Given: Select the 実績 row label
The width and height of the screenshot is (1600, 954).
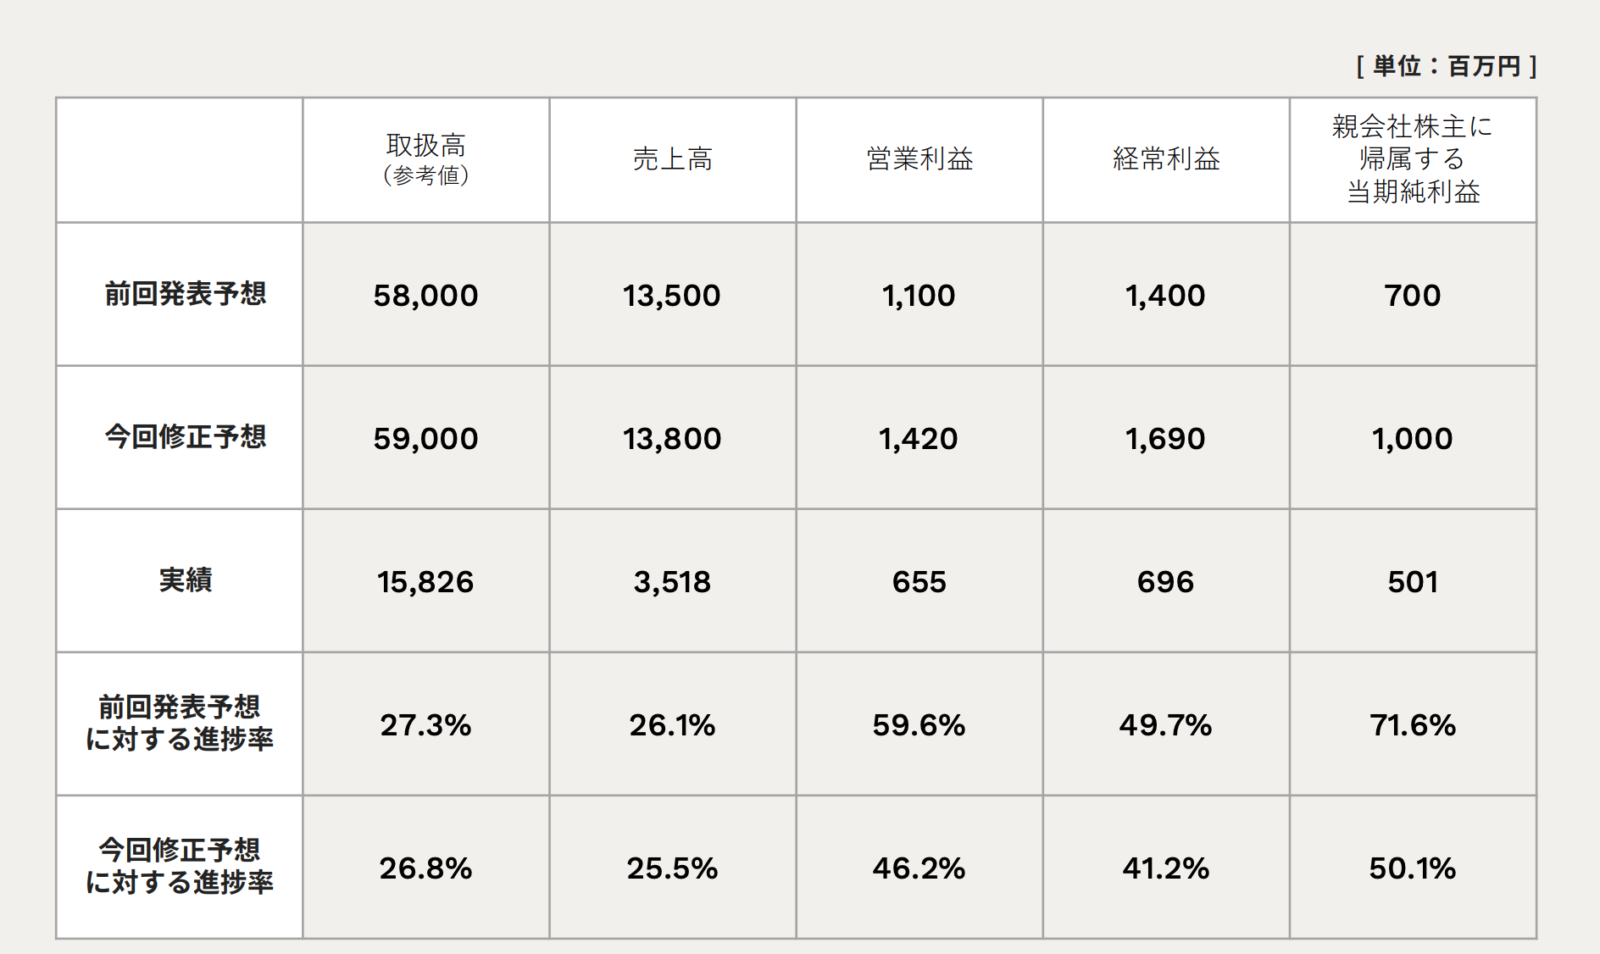Looking at the screenshot, I should 185,580.
